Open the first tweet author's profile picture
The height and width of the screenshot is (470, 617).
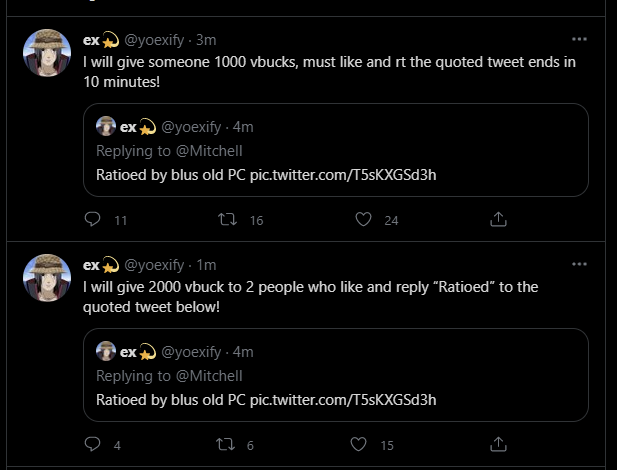coord(47,54)
